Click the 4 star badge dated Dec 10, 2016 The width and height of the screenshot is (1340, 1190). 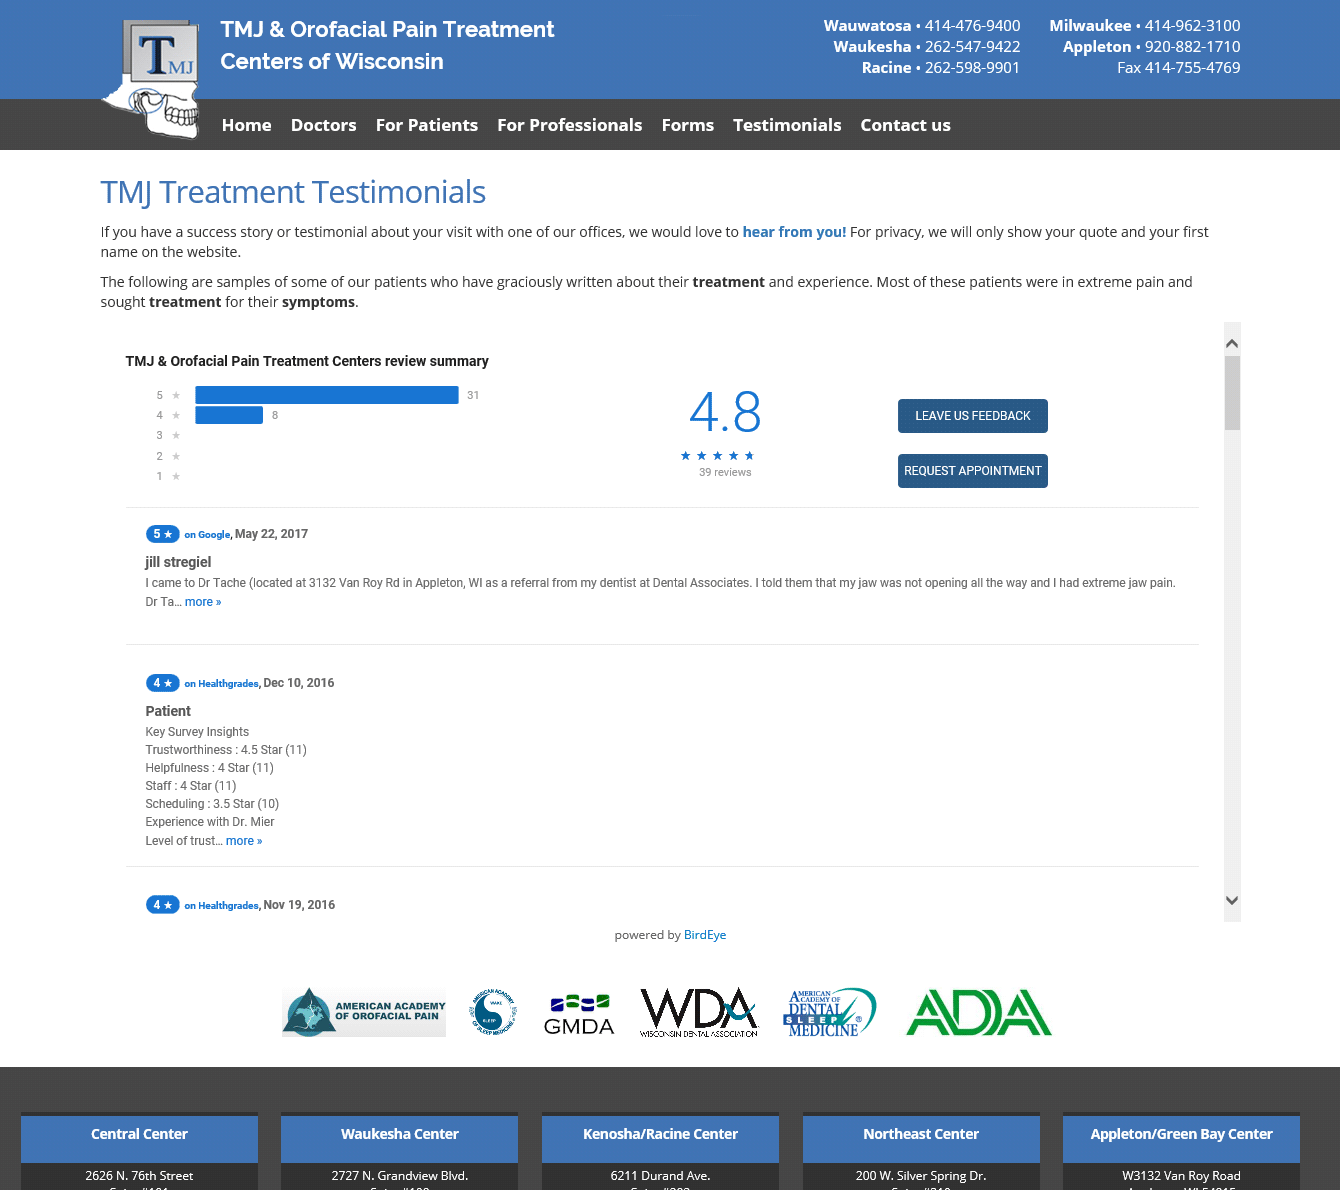click(x=162, y=683)
